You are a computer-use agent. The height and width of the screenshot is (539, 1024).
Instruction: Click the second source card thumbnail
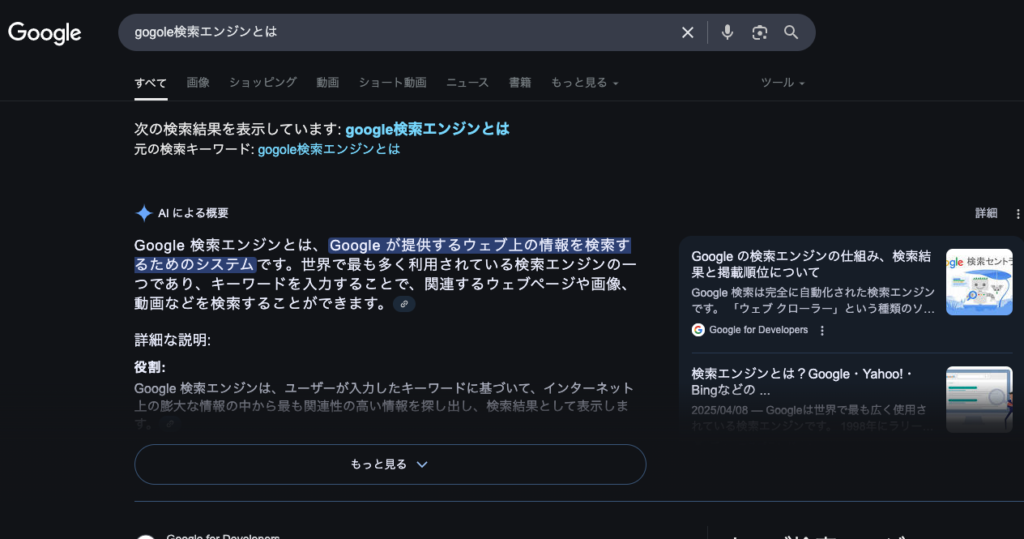979,399
